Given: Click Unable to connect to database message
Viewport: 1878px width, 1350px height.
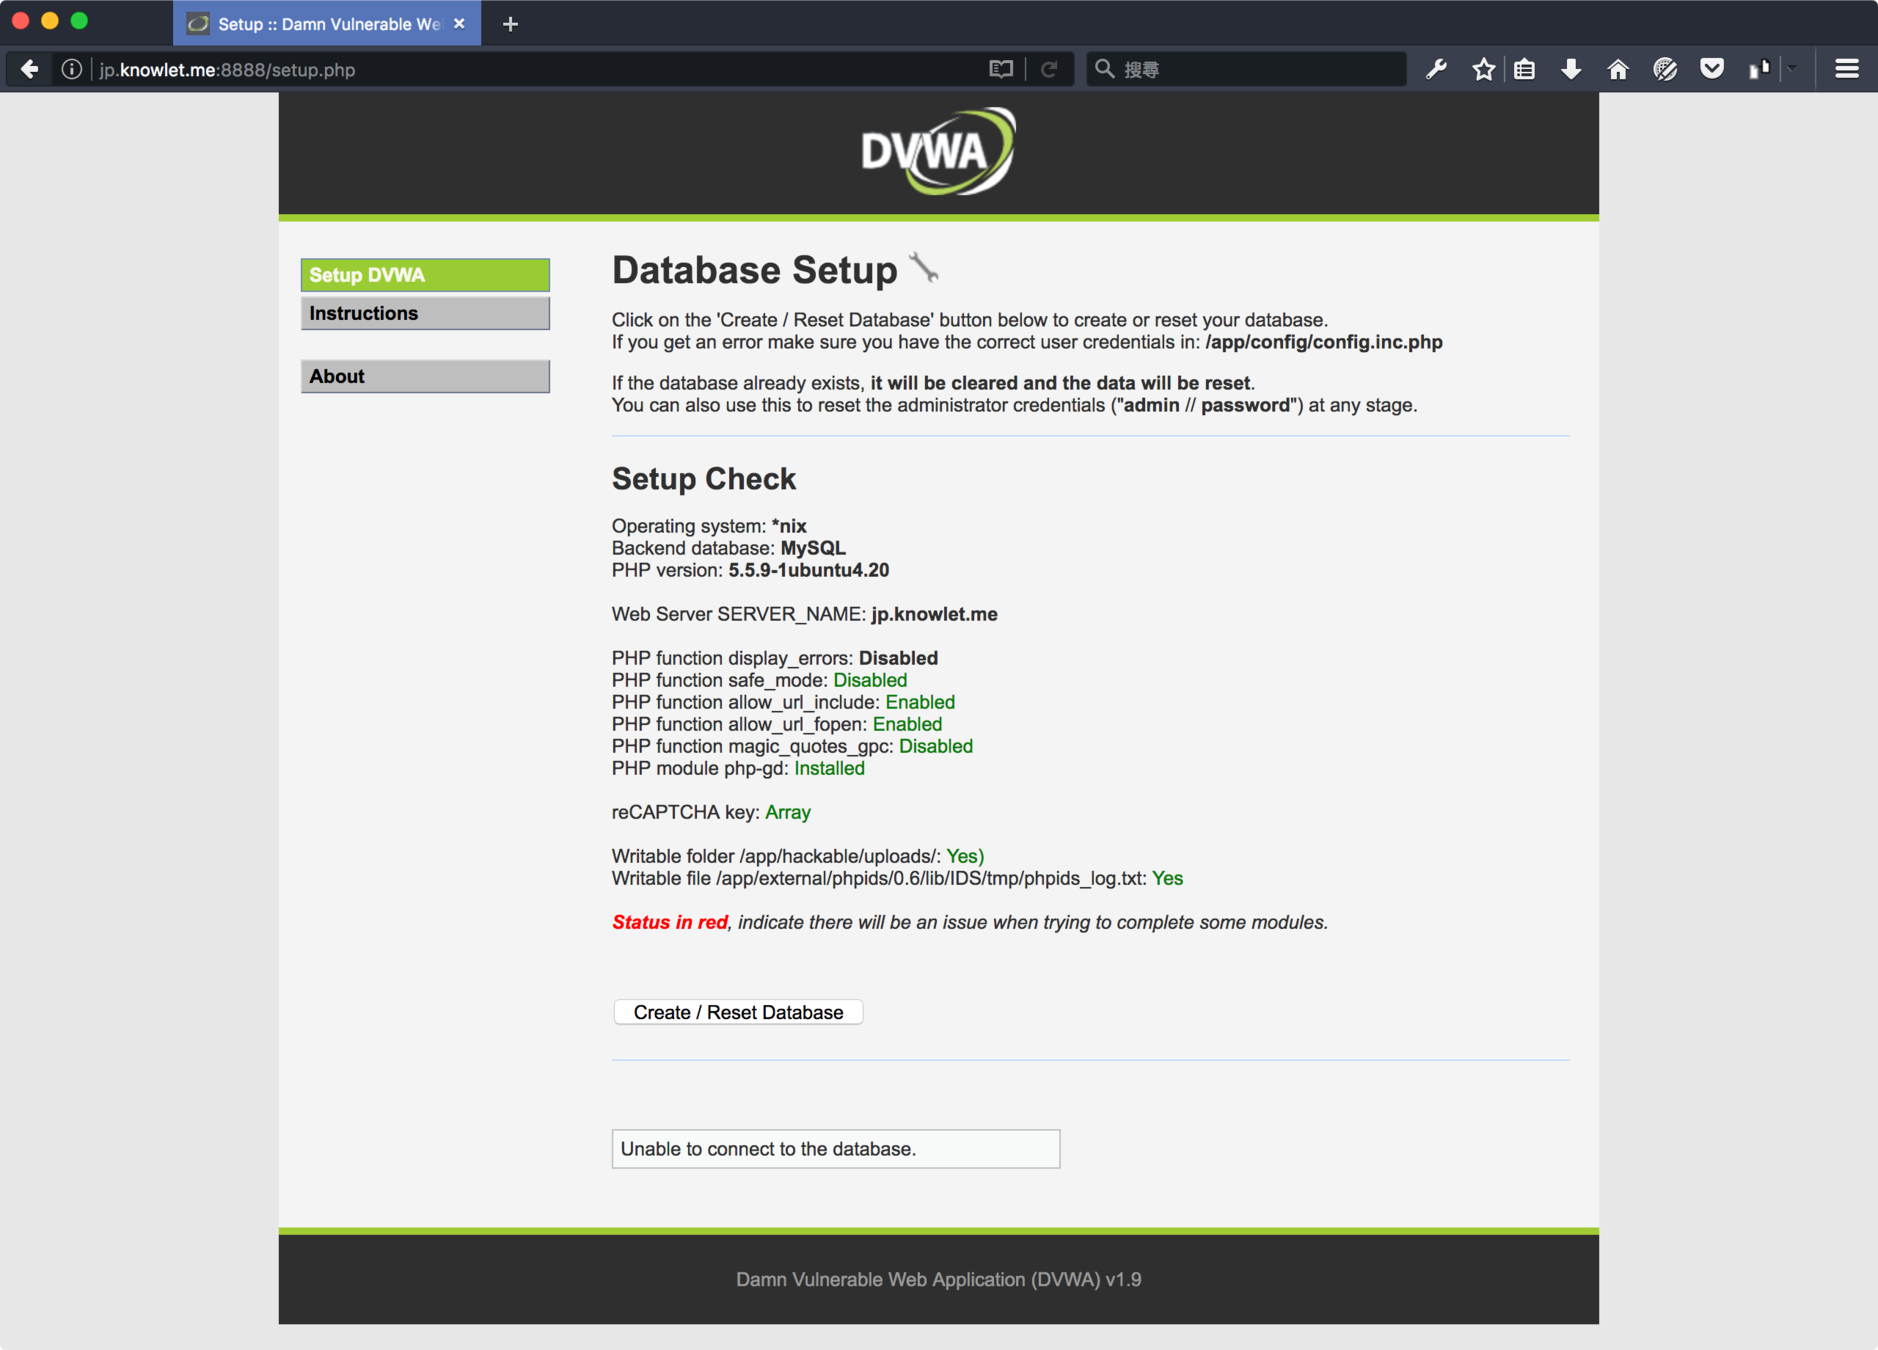Looking at the screenshot, I should 836,1149.
